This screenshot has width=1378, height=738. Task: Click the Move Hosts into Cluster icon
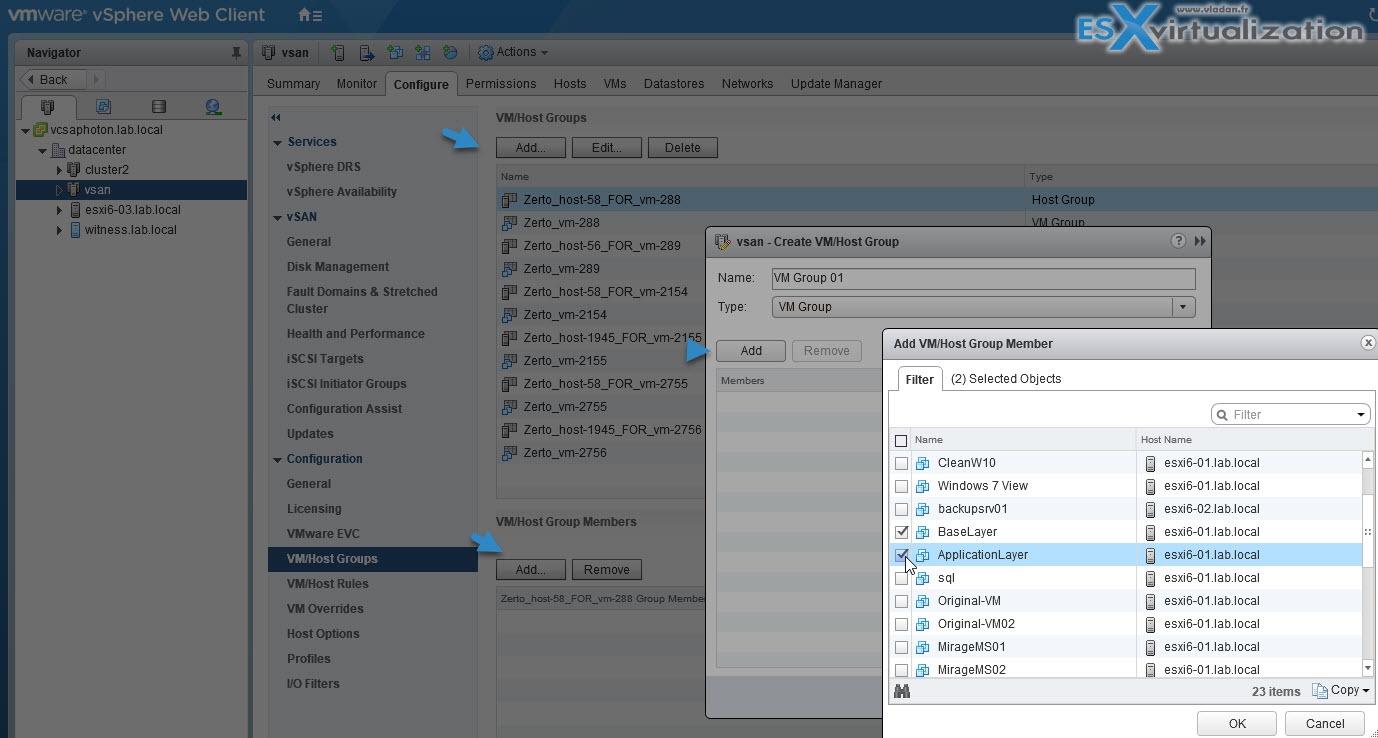pyautogui.click(x=367, y=52)
